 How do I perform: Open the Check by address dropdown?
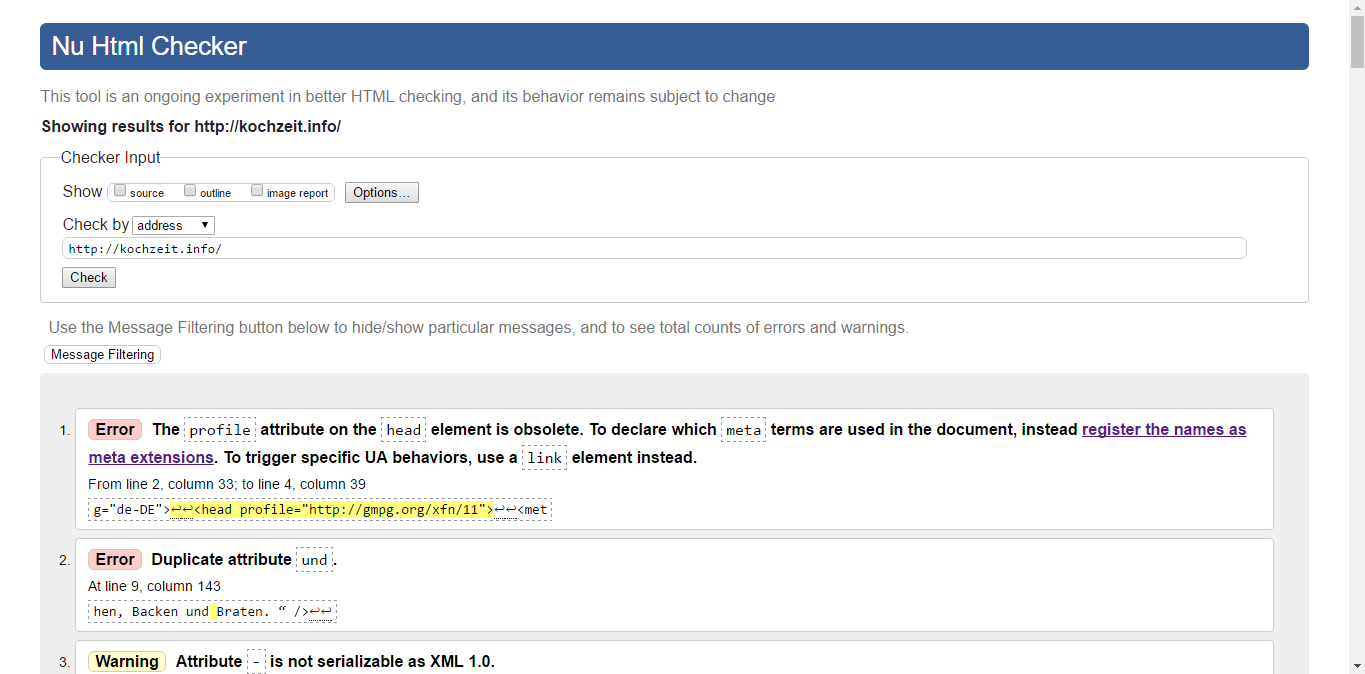[173, 225]
